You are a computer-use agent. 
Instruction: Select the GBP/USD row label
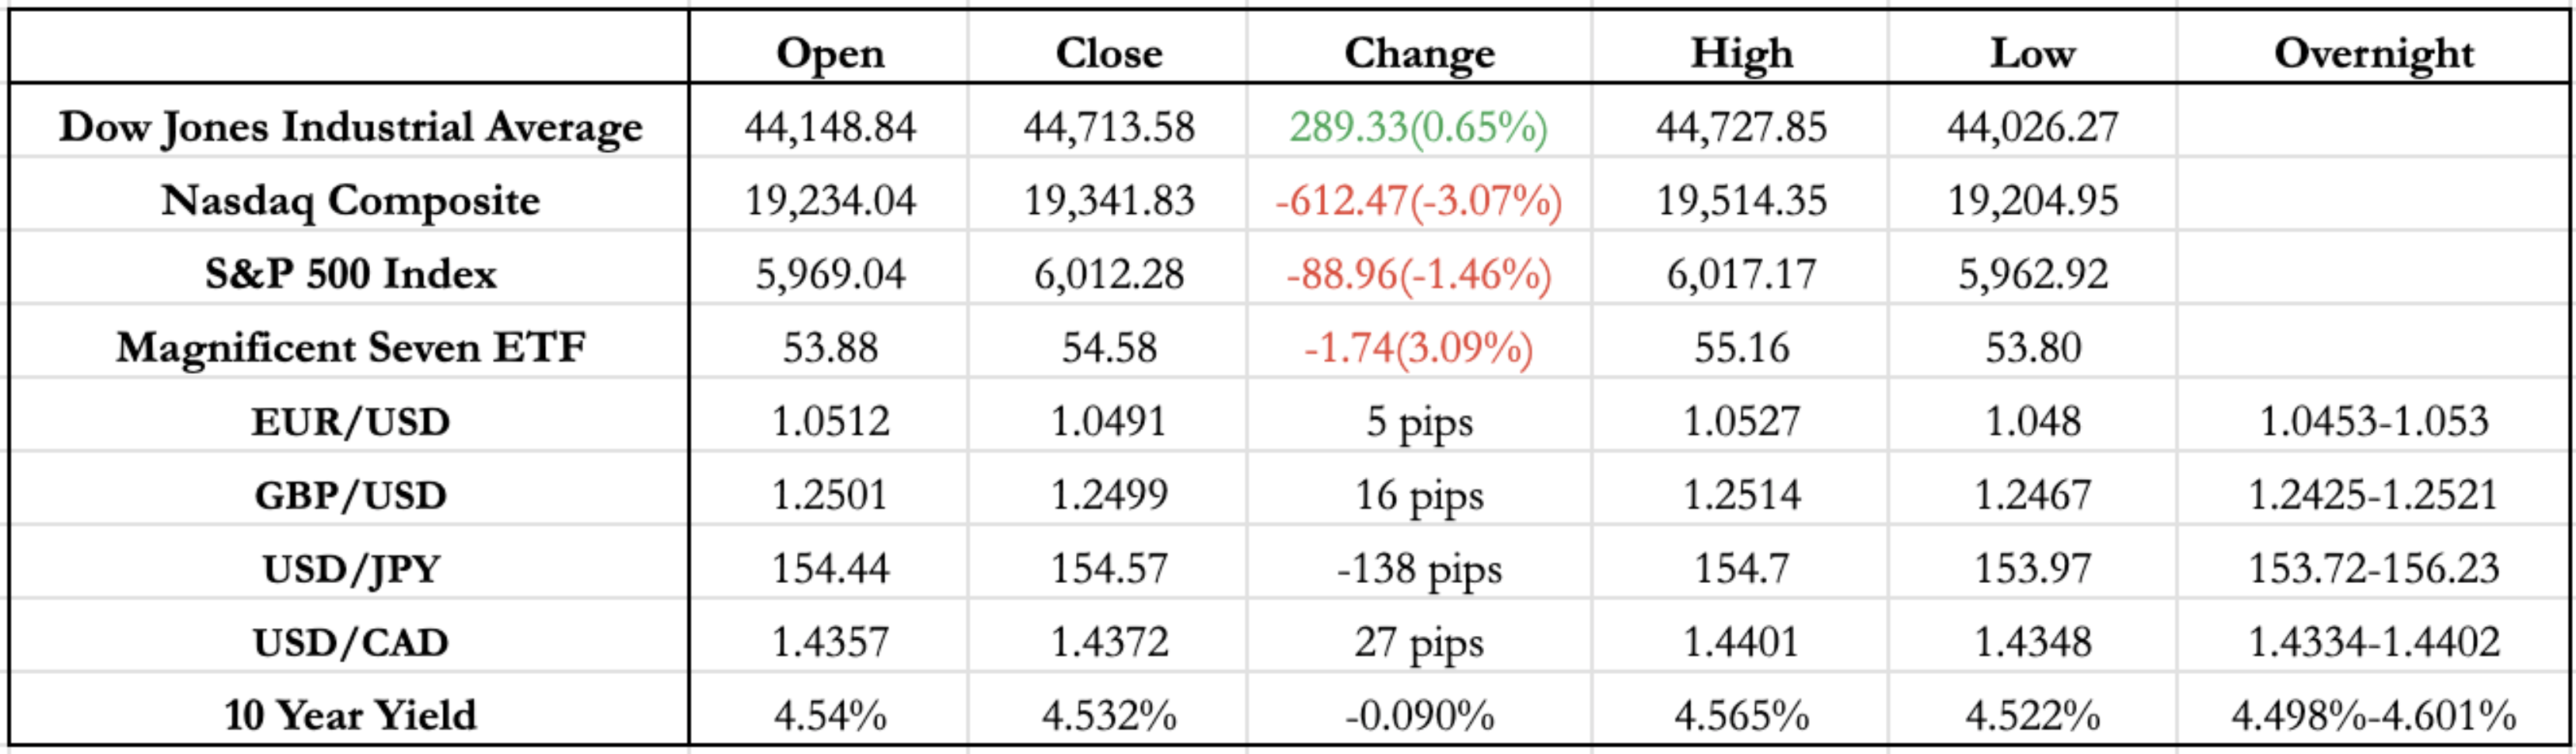pos(350,495)
